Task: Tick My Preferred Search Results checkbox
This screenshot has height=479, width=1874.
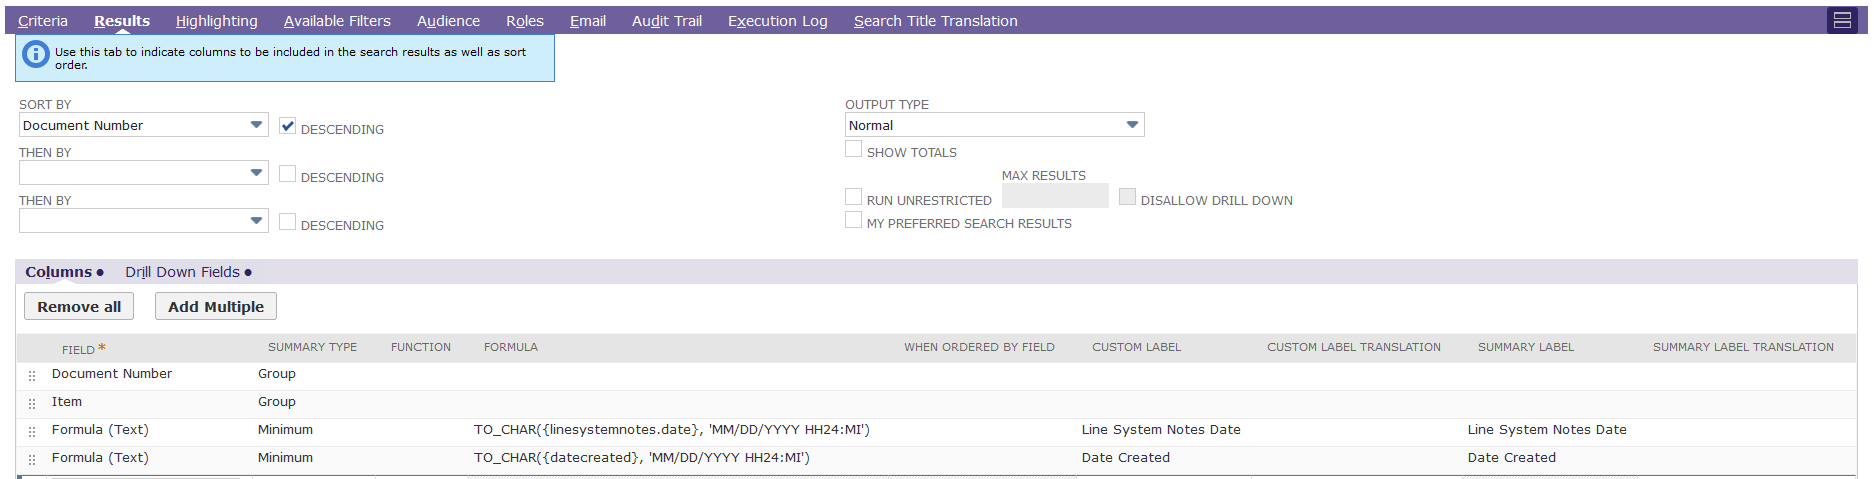Action: click(853, 220)
